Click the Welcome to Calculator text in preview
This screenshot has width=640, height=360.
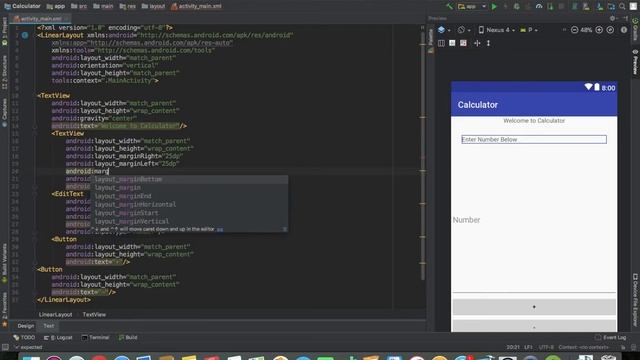[x=534, y=121]
